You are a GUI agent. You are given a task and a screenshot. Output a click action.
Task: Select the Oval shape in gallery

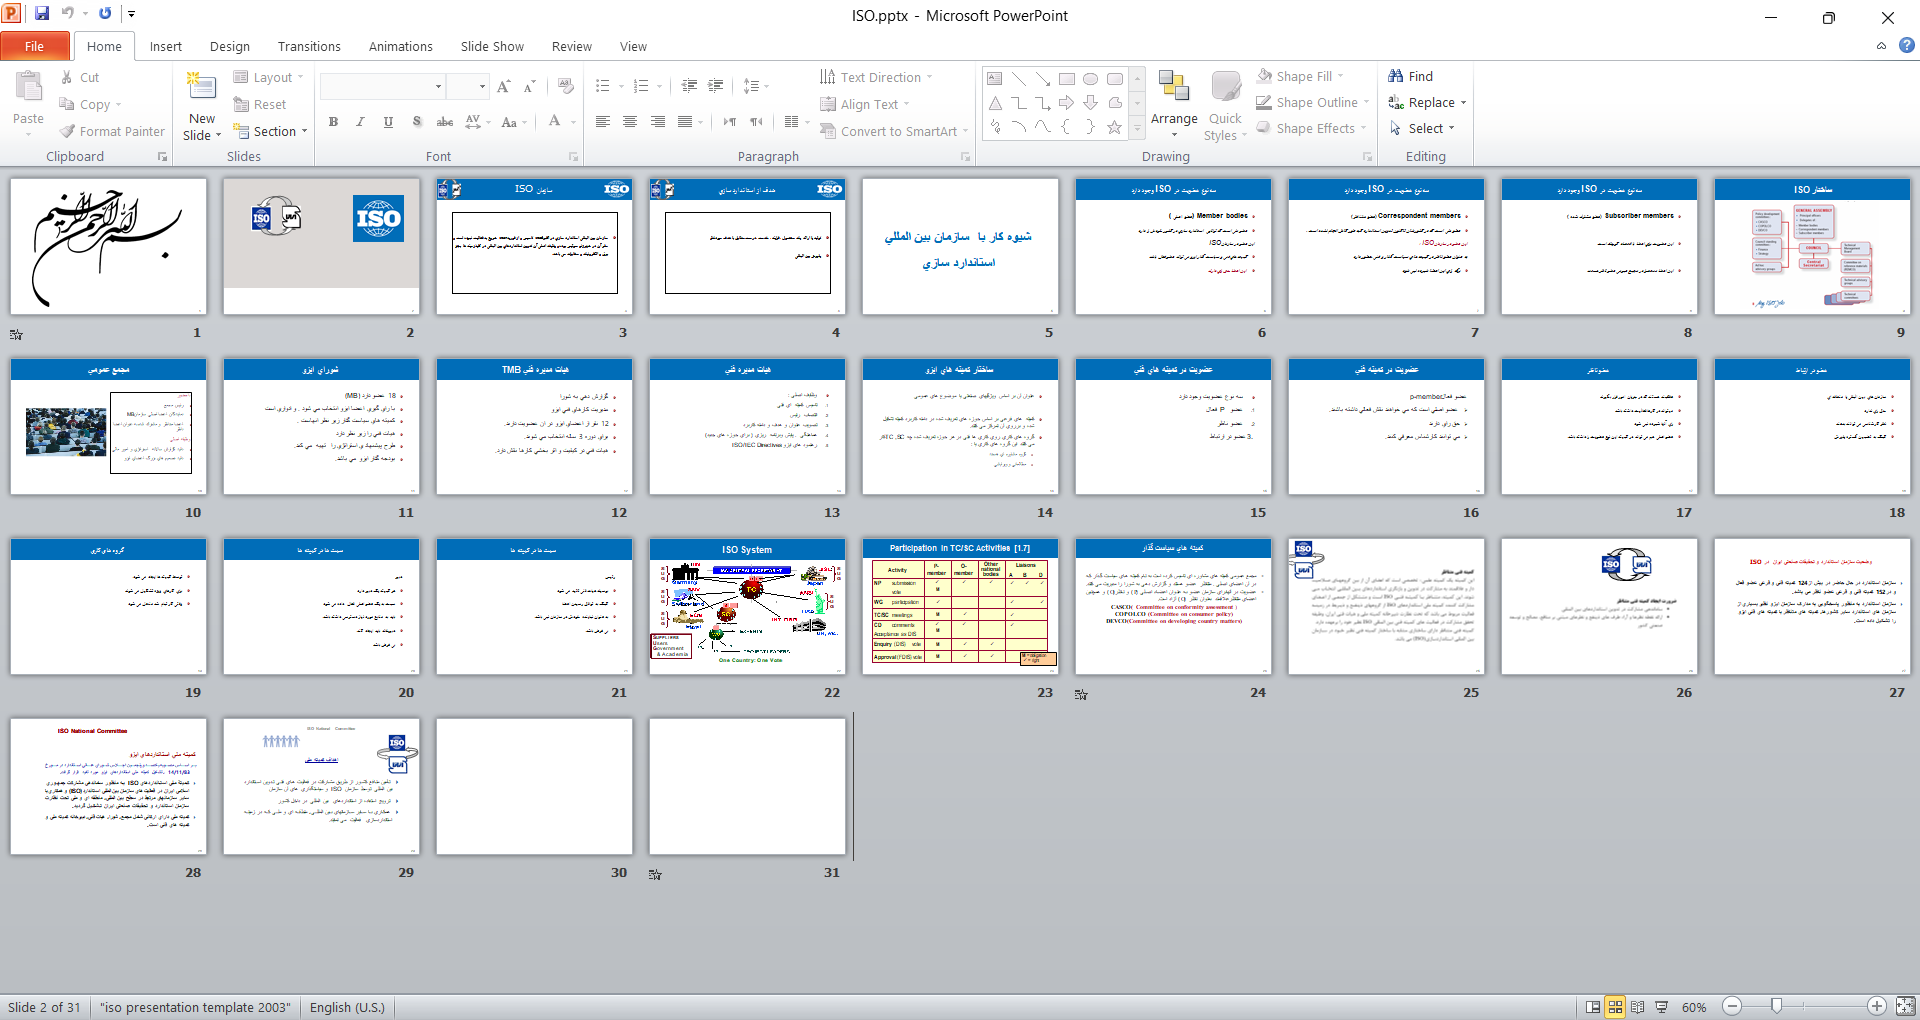pos(1091,78)
